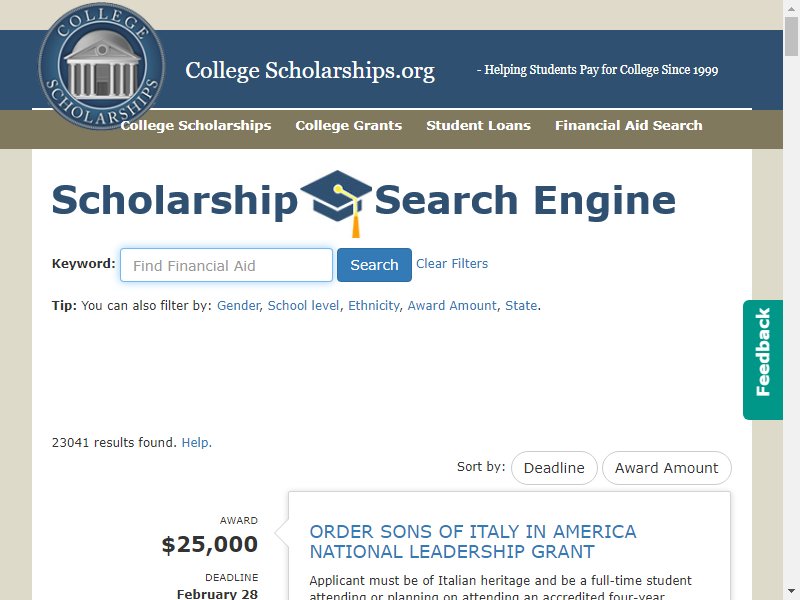The height and width of the screenshot is (600, 800).
Task: Click the blue Search button
Action: (374, 265)
